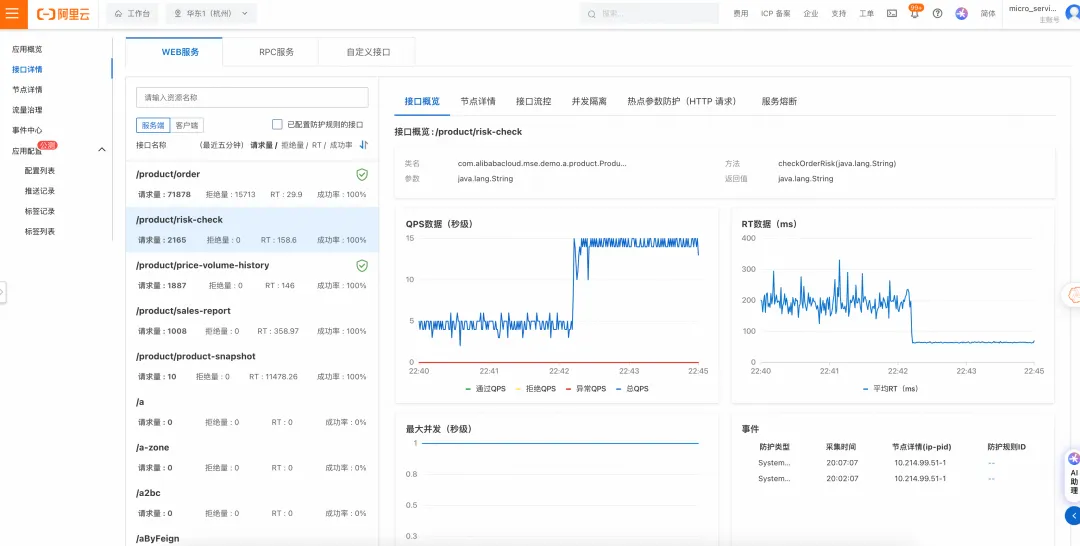1080x546 pixels.
Task: Check the 已配置防护规则的接口 checkbox
Action: (x=277, y=125)
